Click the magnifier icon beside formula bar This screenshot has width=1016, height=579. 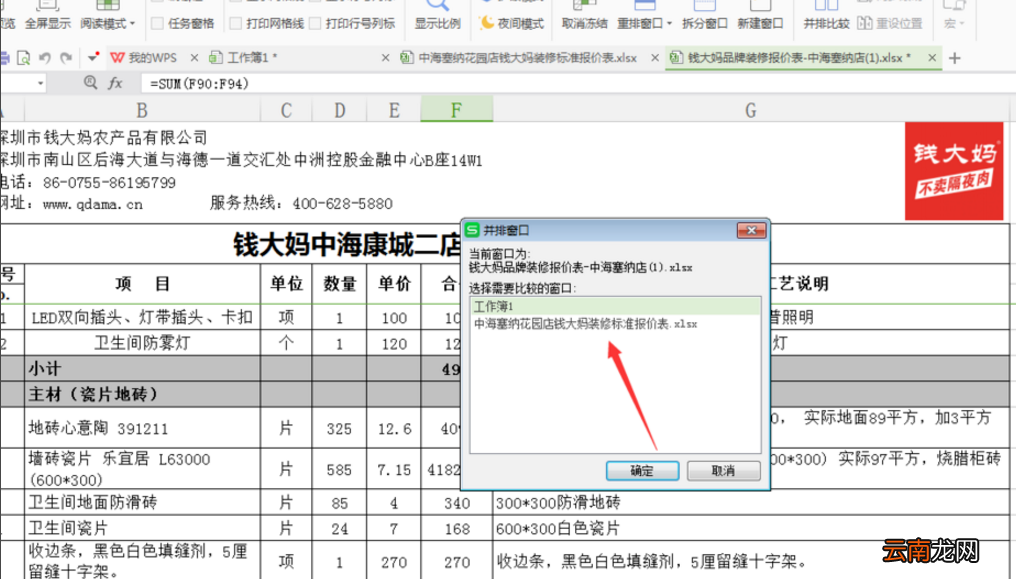91,82
